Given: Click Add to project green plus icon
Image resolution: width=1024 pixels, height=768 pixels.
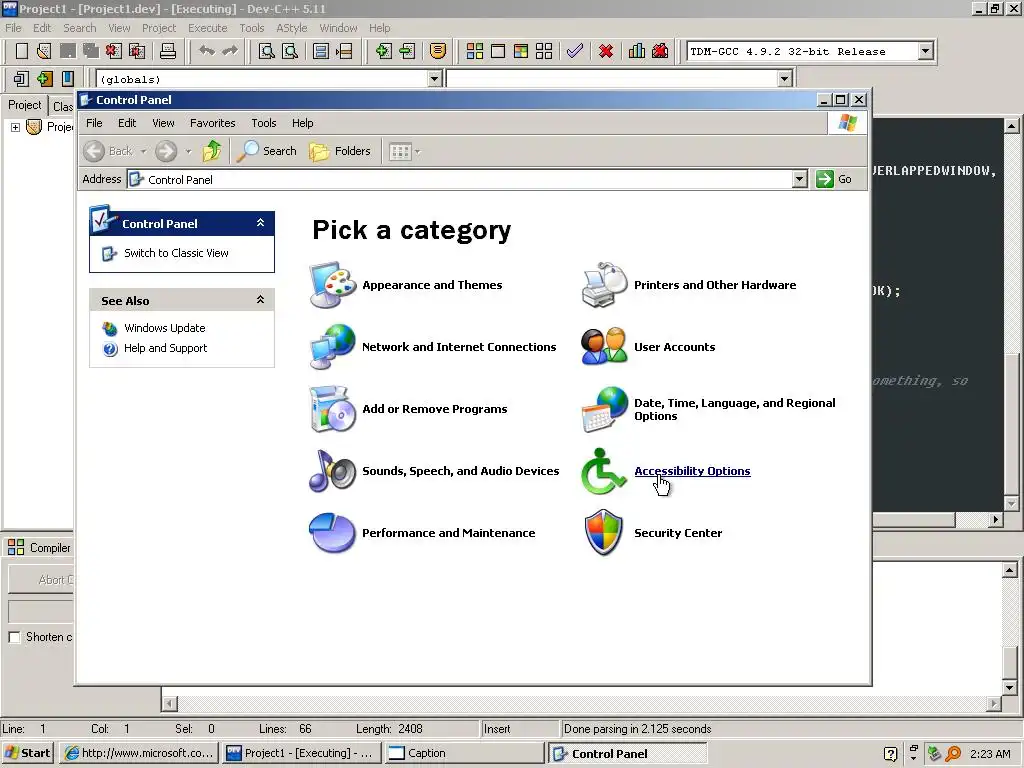Looking at the screenshot, I should pyautogui.click(x=383, y=51).
